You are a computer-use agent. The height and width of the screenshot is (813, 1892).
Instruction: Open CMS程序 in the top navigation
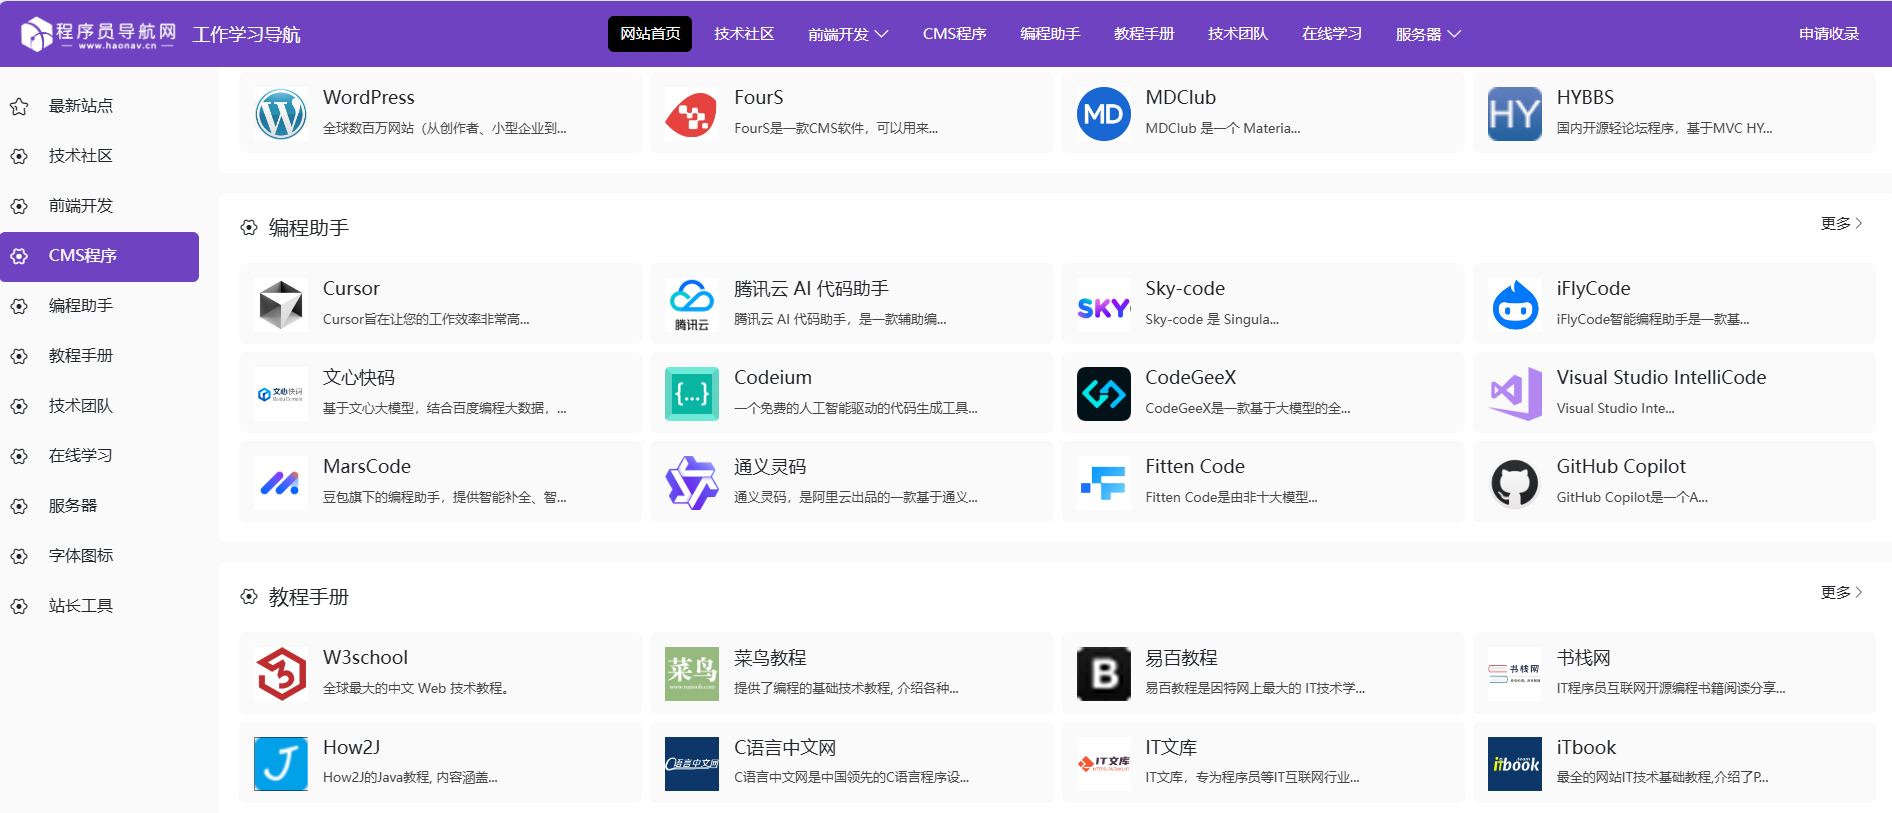point(954,34)
